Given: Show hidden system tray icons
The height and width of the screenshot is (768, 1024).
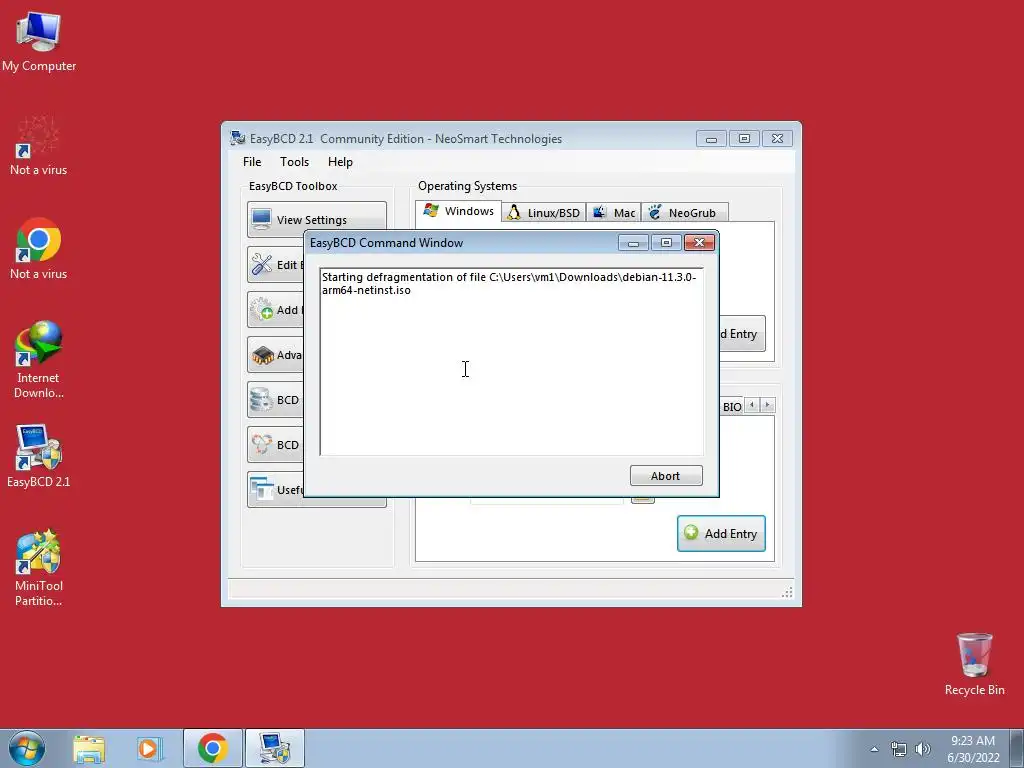Looking at the screenshot, I should coord(874,749).
